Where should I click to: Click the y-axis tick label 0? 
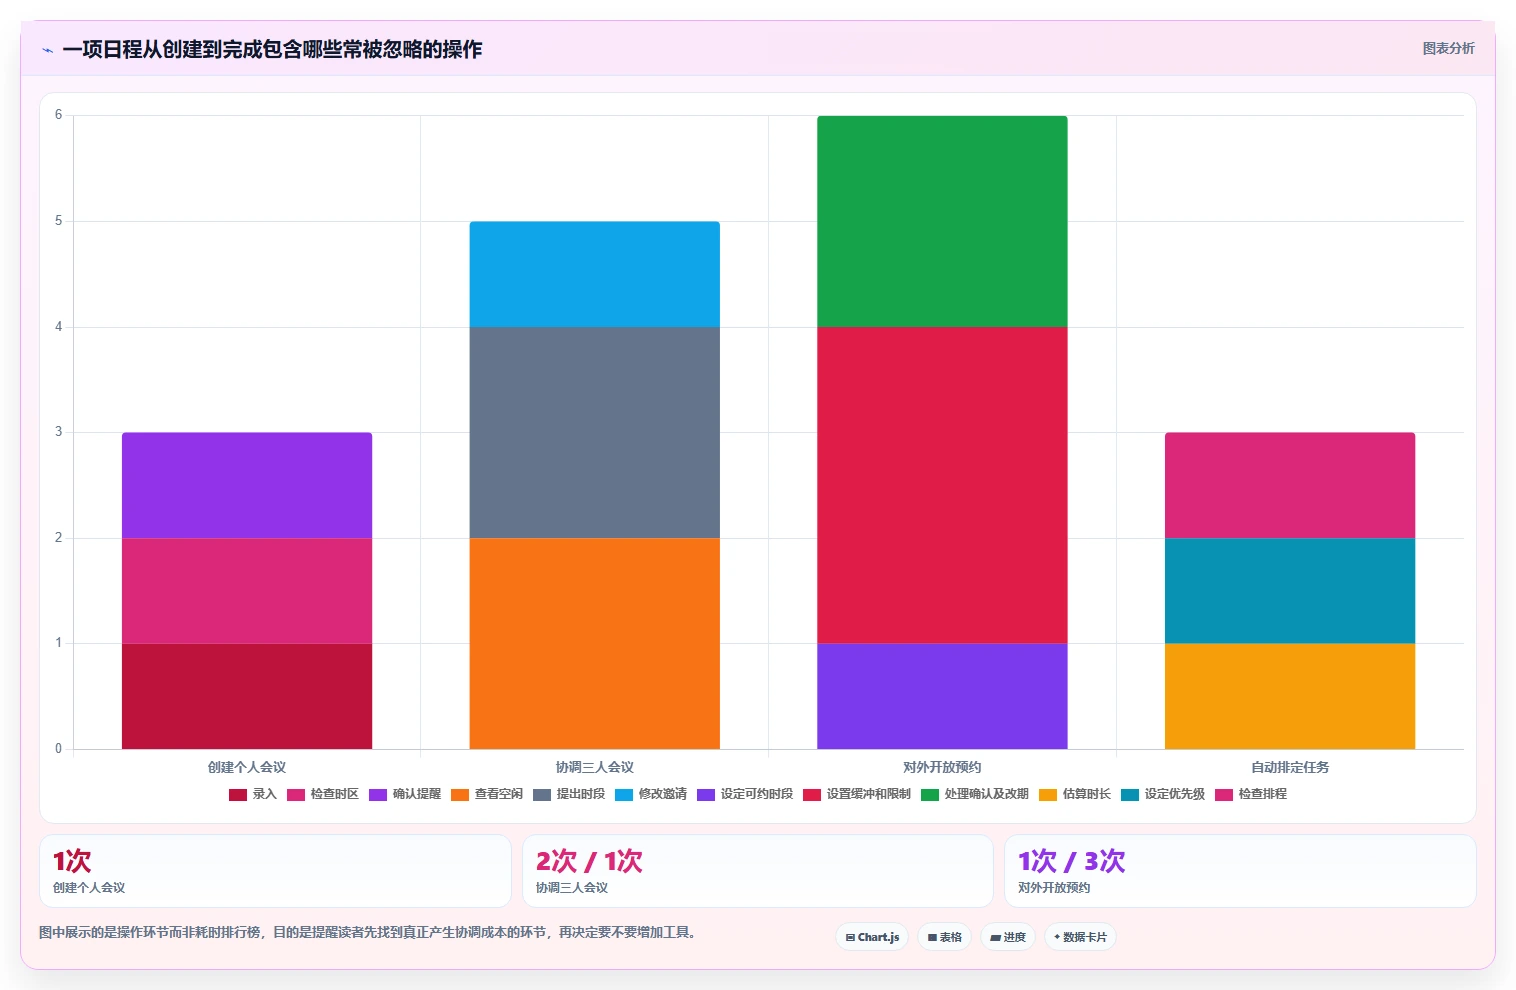click(x=58, y=749)
